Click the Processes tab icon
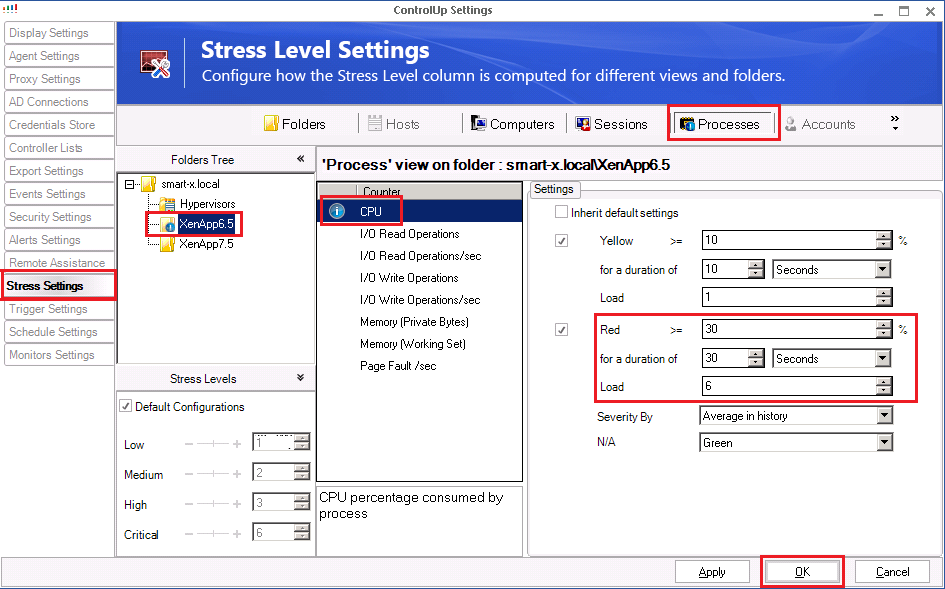The height and width of the screenshot is (589, 945). (x=687, y=124)
